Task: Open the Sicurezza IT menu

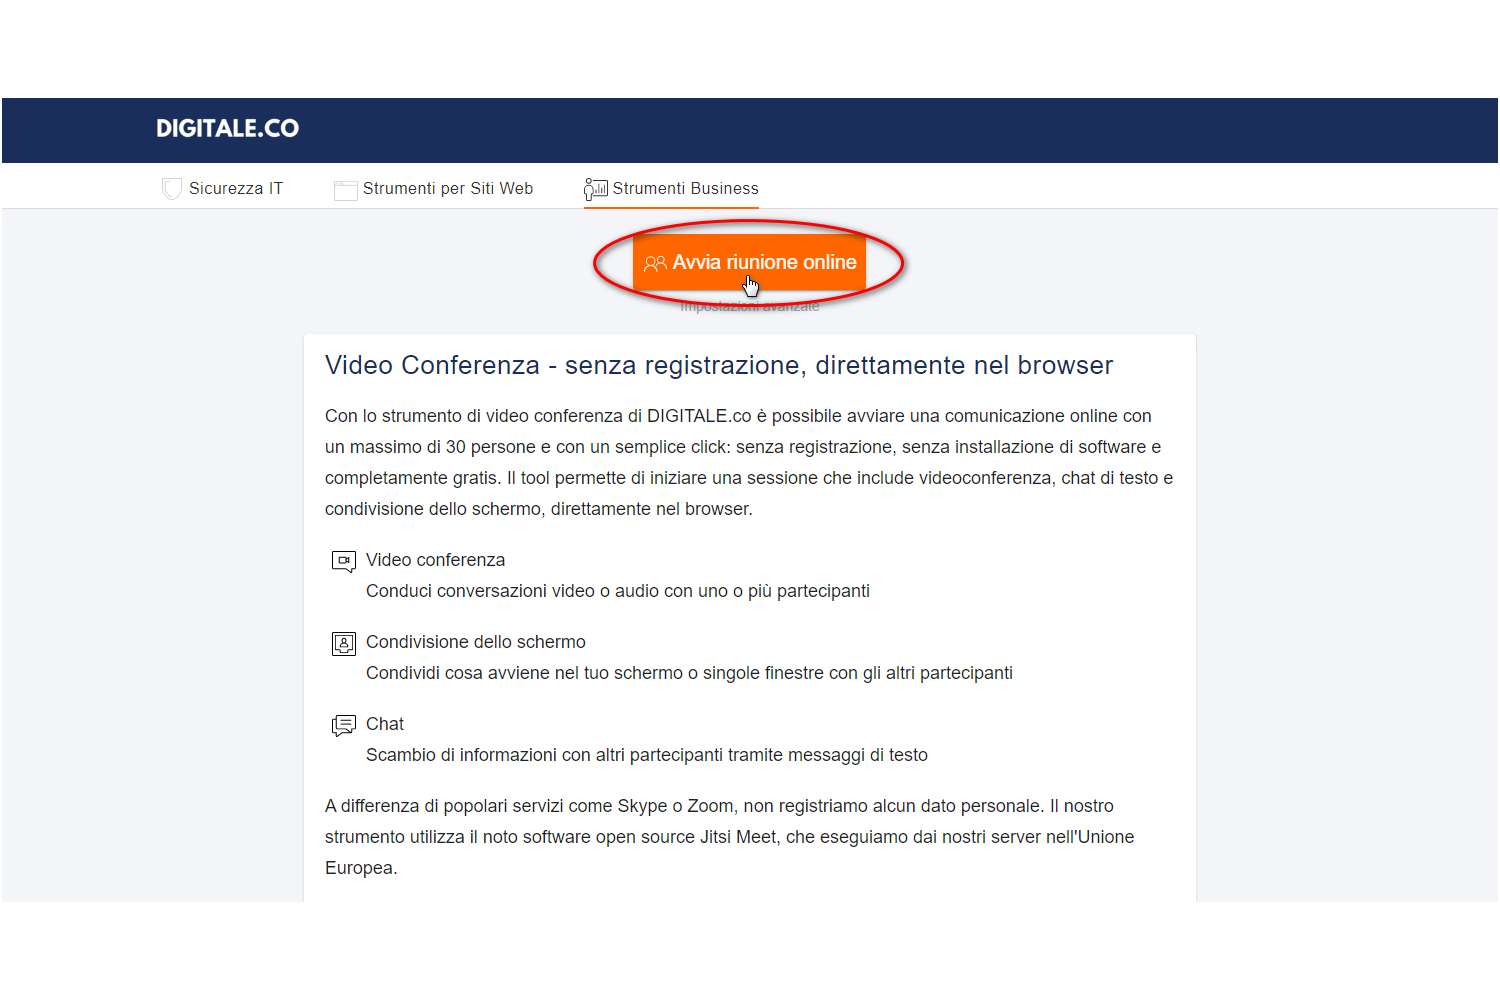Action: pos(223,189)
